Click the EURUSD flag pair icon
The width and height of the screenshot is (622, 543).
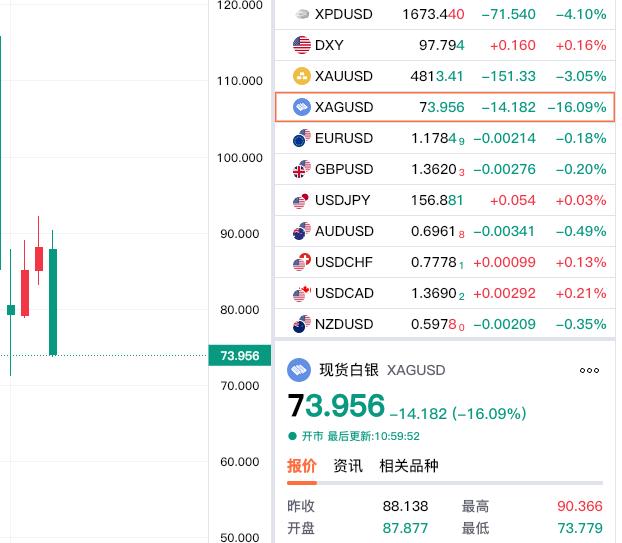pyautogui.click(x=302, y=138)
